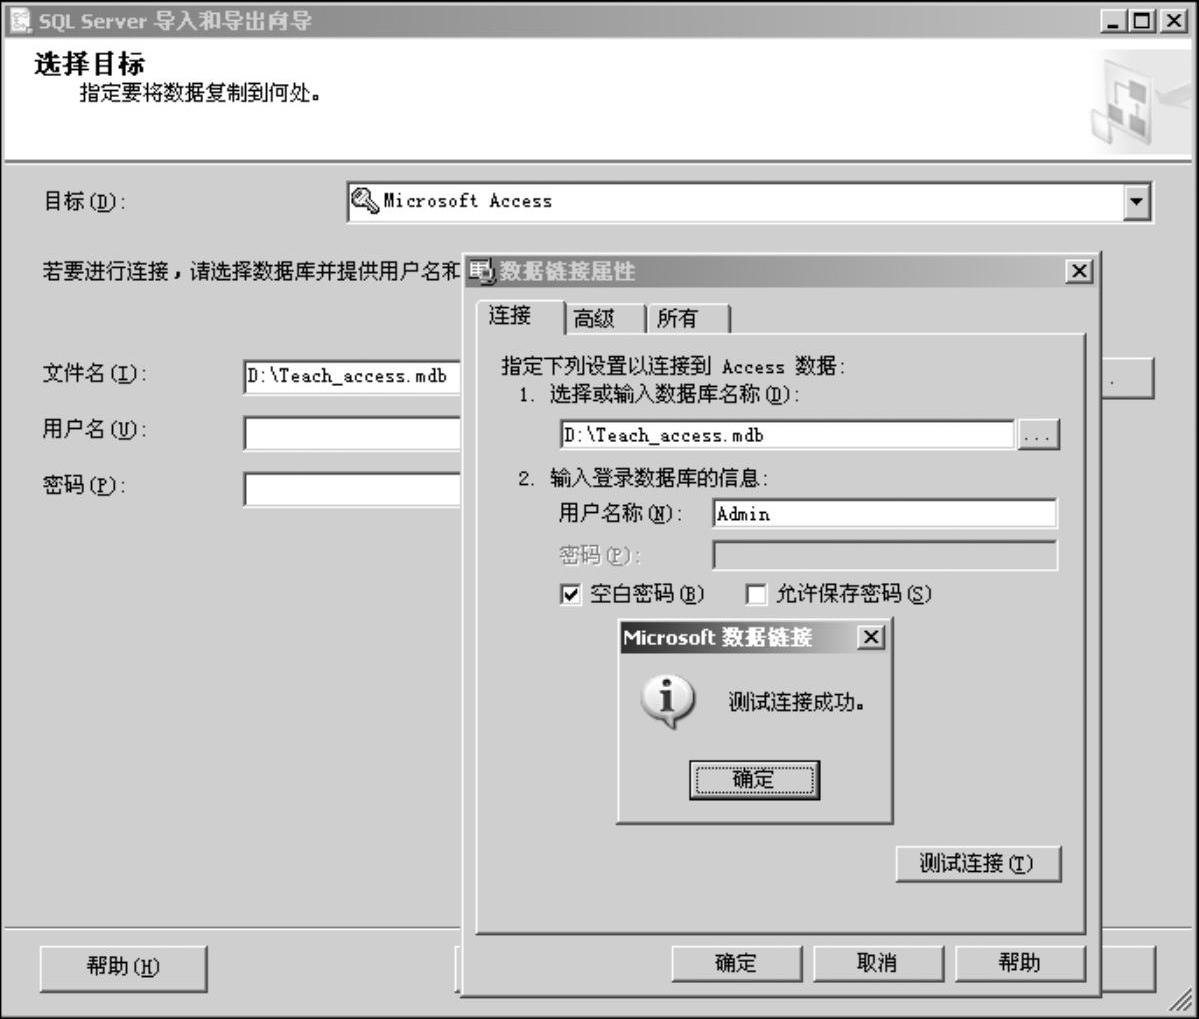Click the 测试连接(T) button
Viewport: 1199px width, 1019px height.
click(978, 864)
